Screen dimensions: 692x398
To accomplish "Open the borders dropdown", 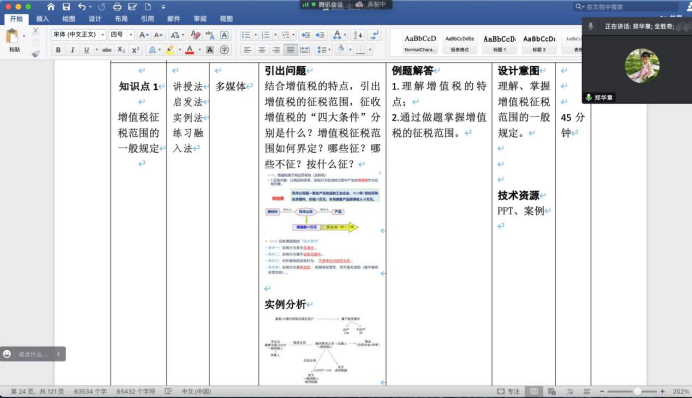I will pyautogui.click(x=370, y=50).
